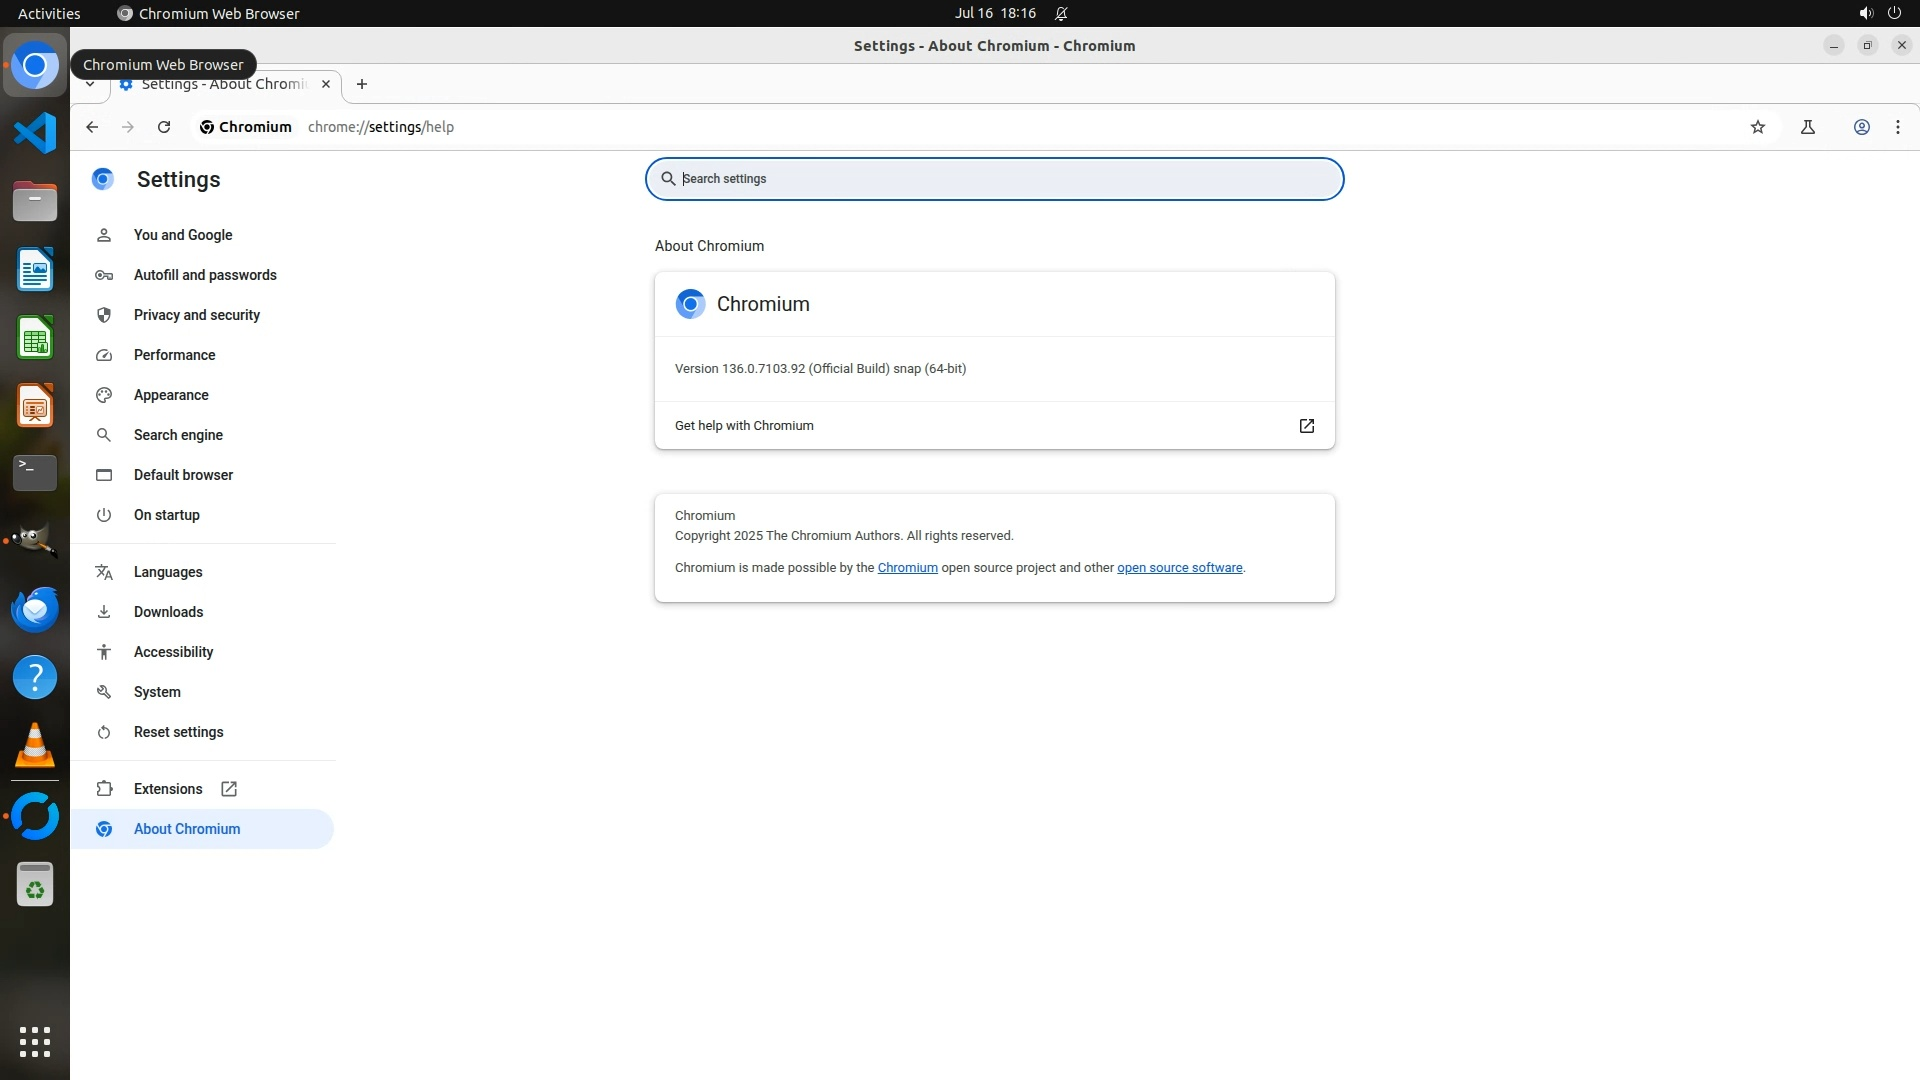Follow the open source software link
The image size is (1920, 1080).
[x=1179, y=568]
